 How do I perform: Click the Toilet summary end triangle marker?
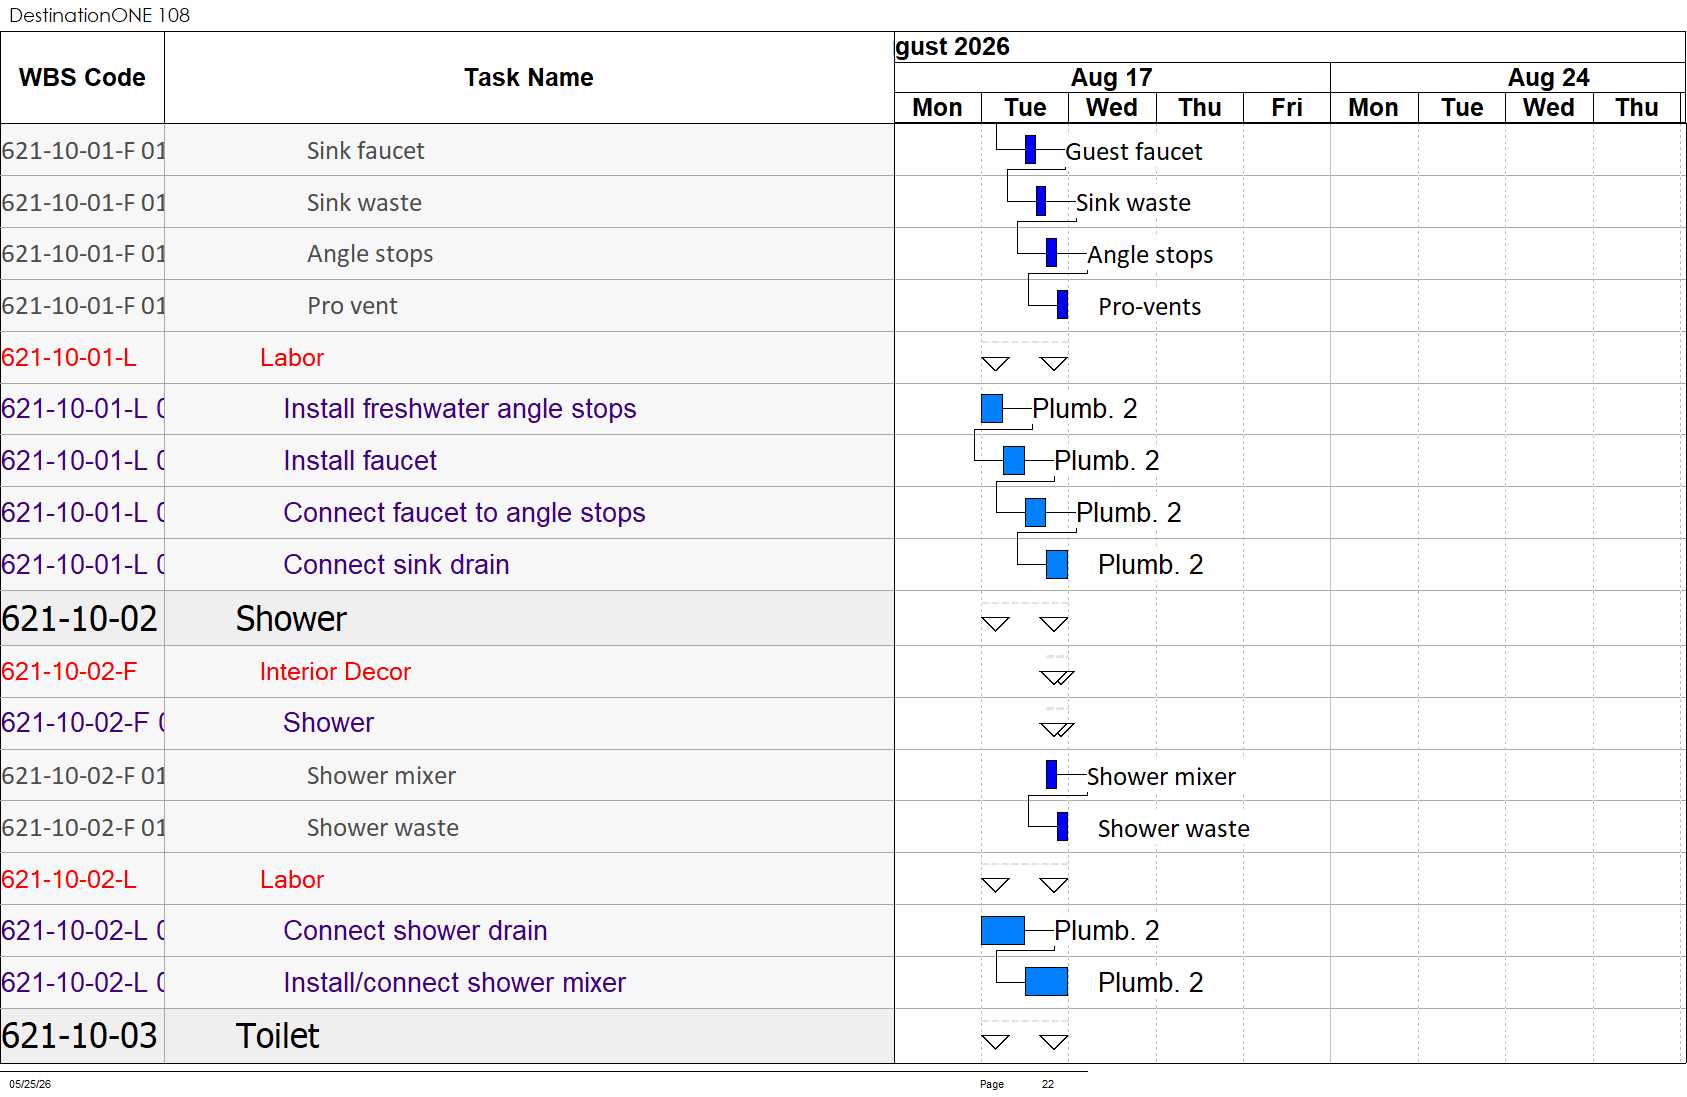(x=1054, y=1041)
